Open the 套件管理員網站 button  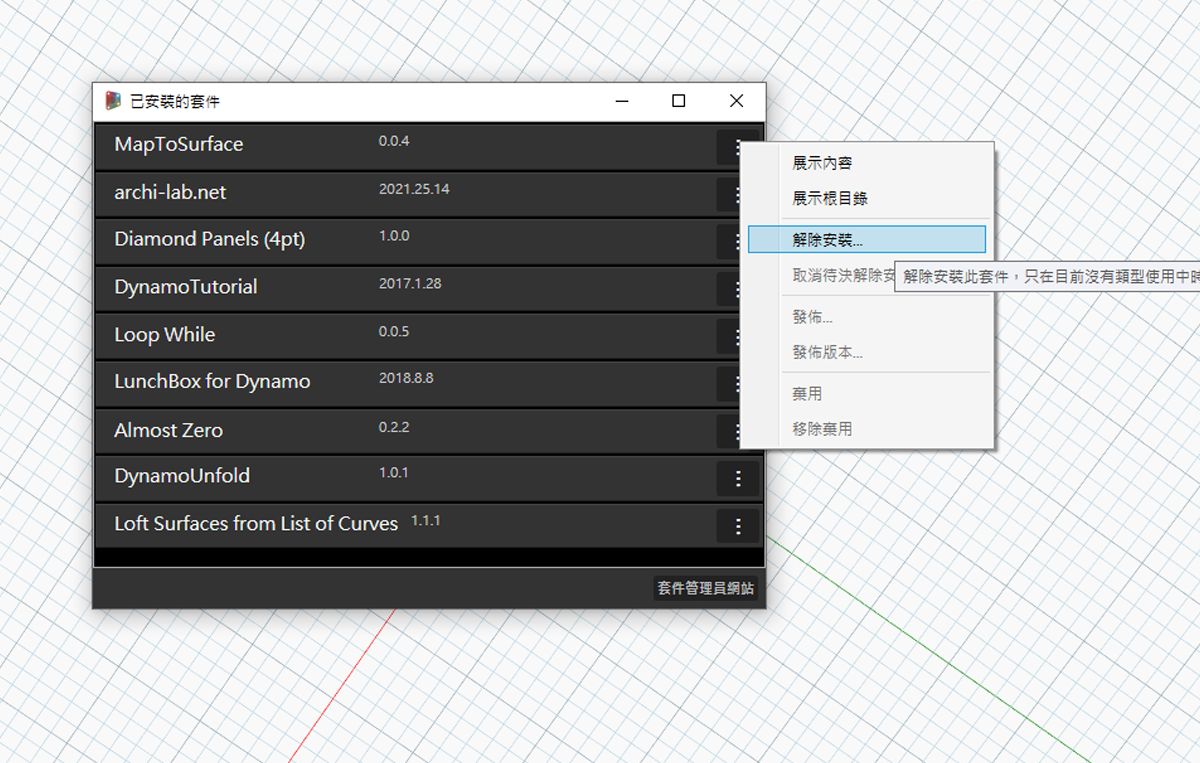tap(706, 589)
